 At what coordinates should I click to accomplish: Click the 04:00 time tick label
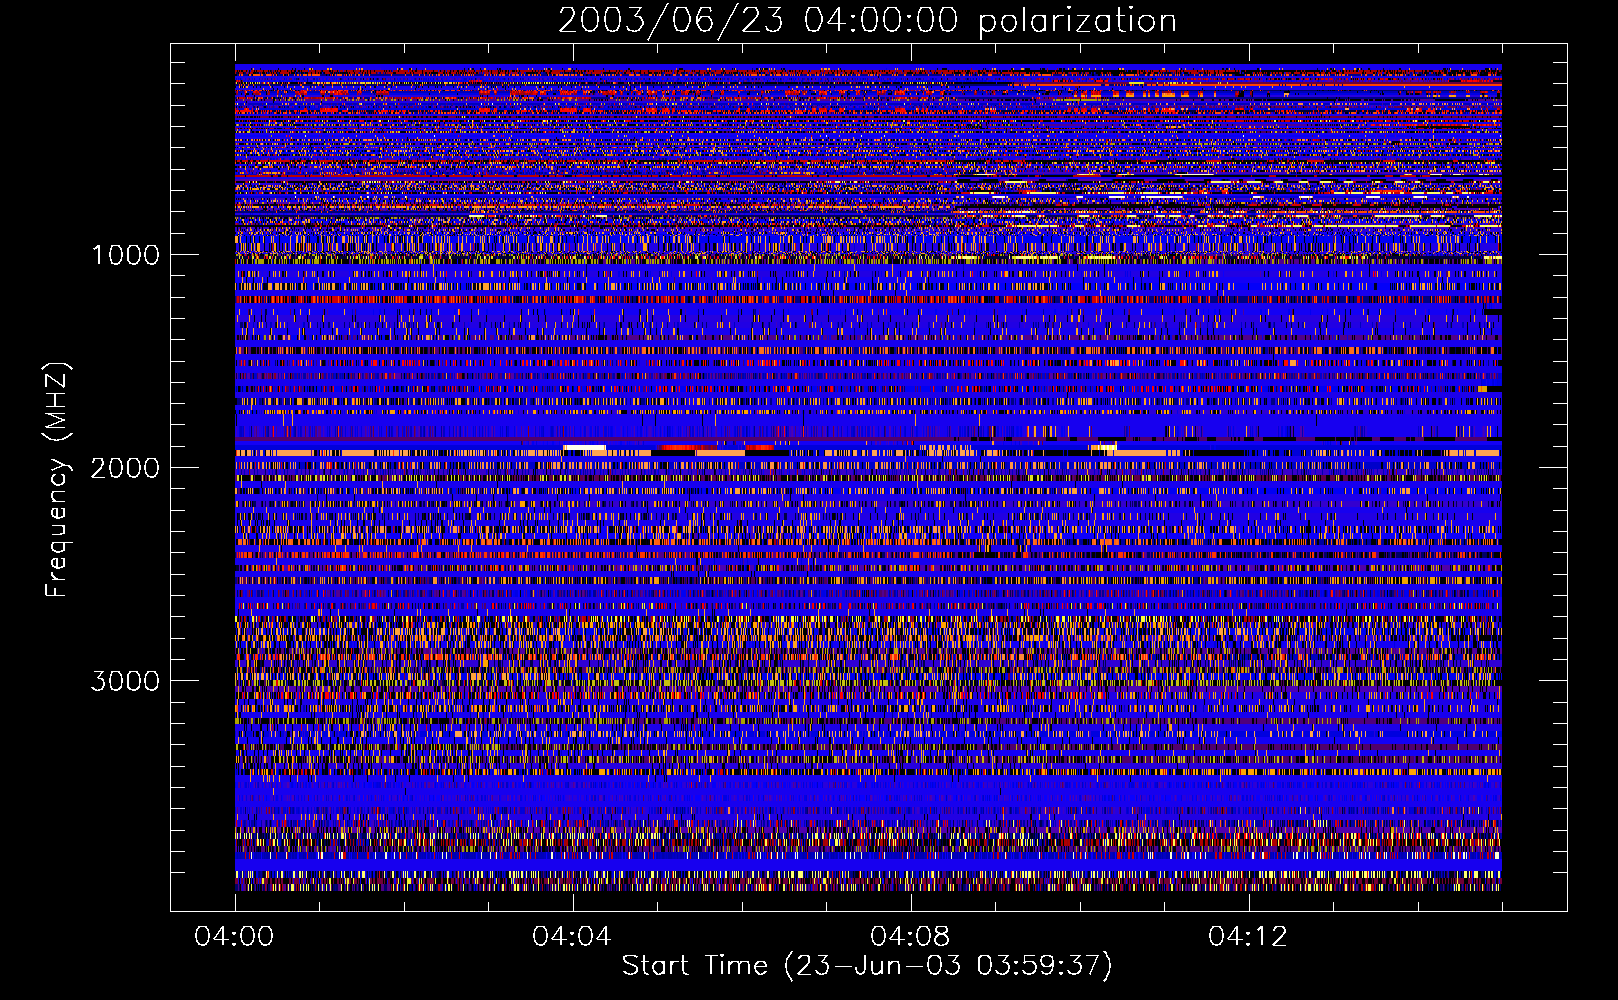click(x=234, y=937)
